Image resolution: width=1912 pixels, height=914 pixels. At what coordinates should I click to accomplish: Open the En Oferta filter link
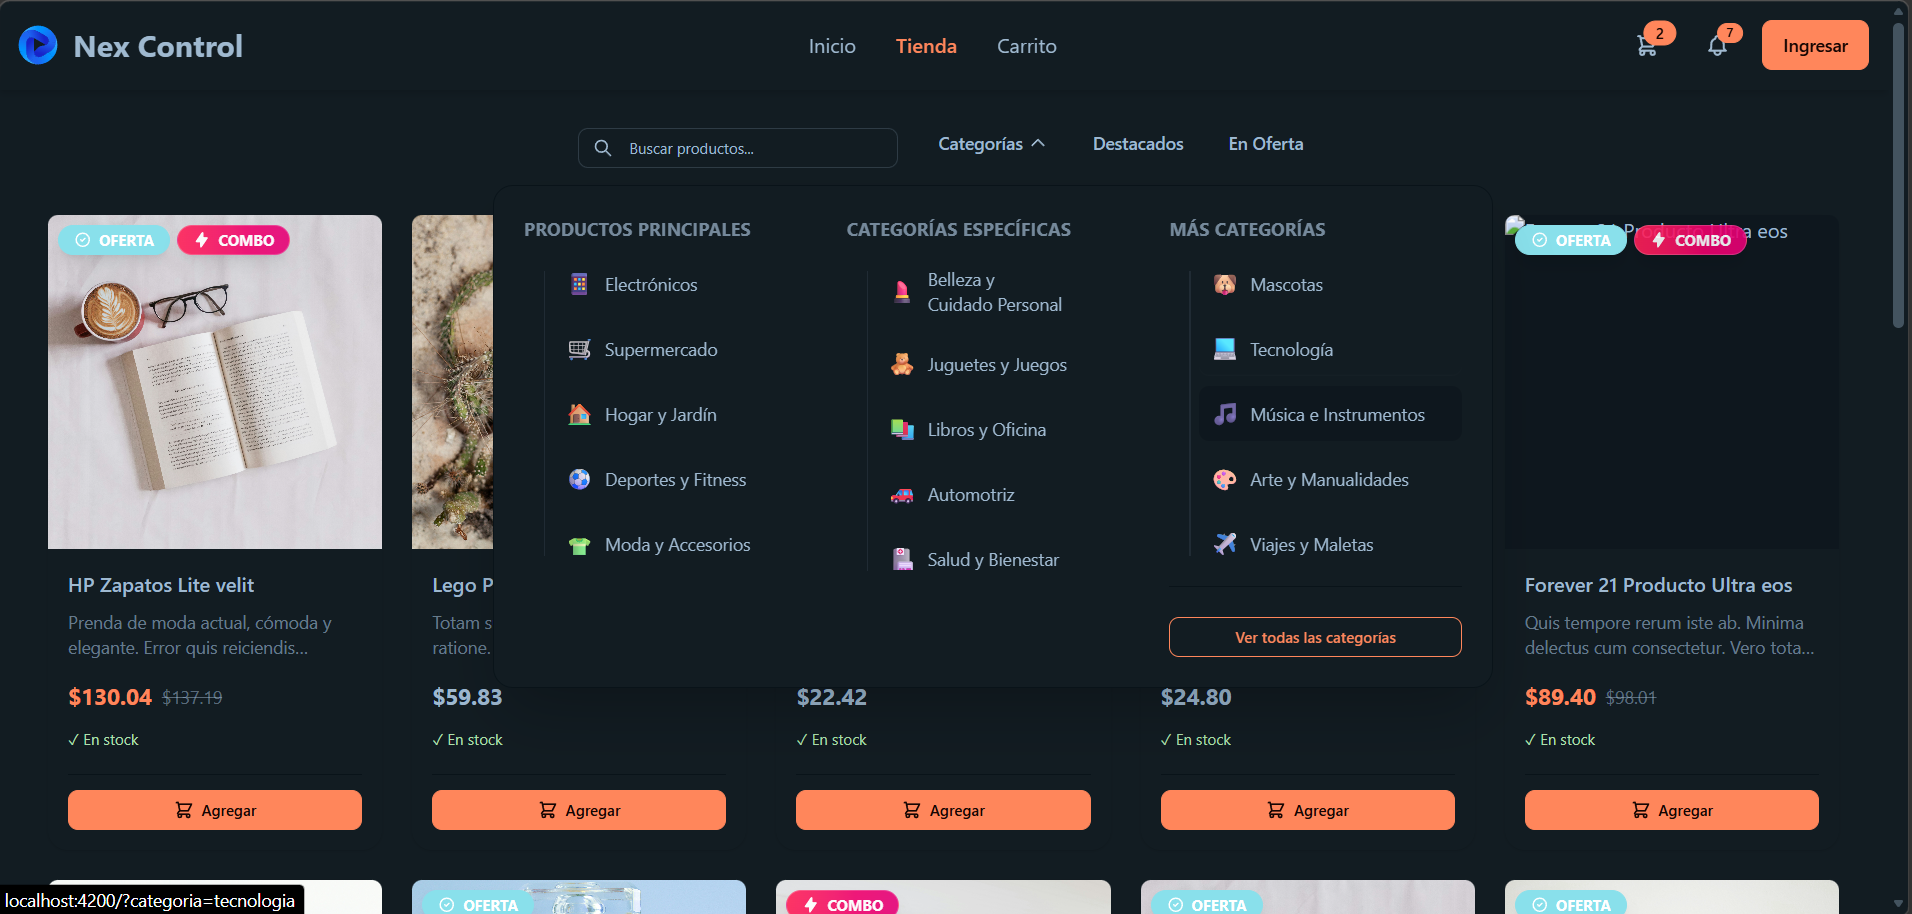click(x=1265, y=144)
